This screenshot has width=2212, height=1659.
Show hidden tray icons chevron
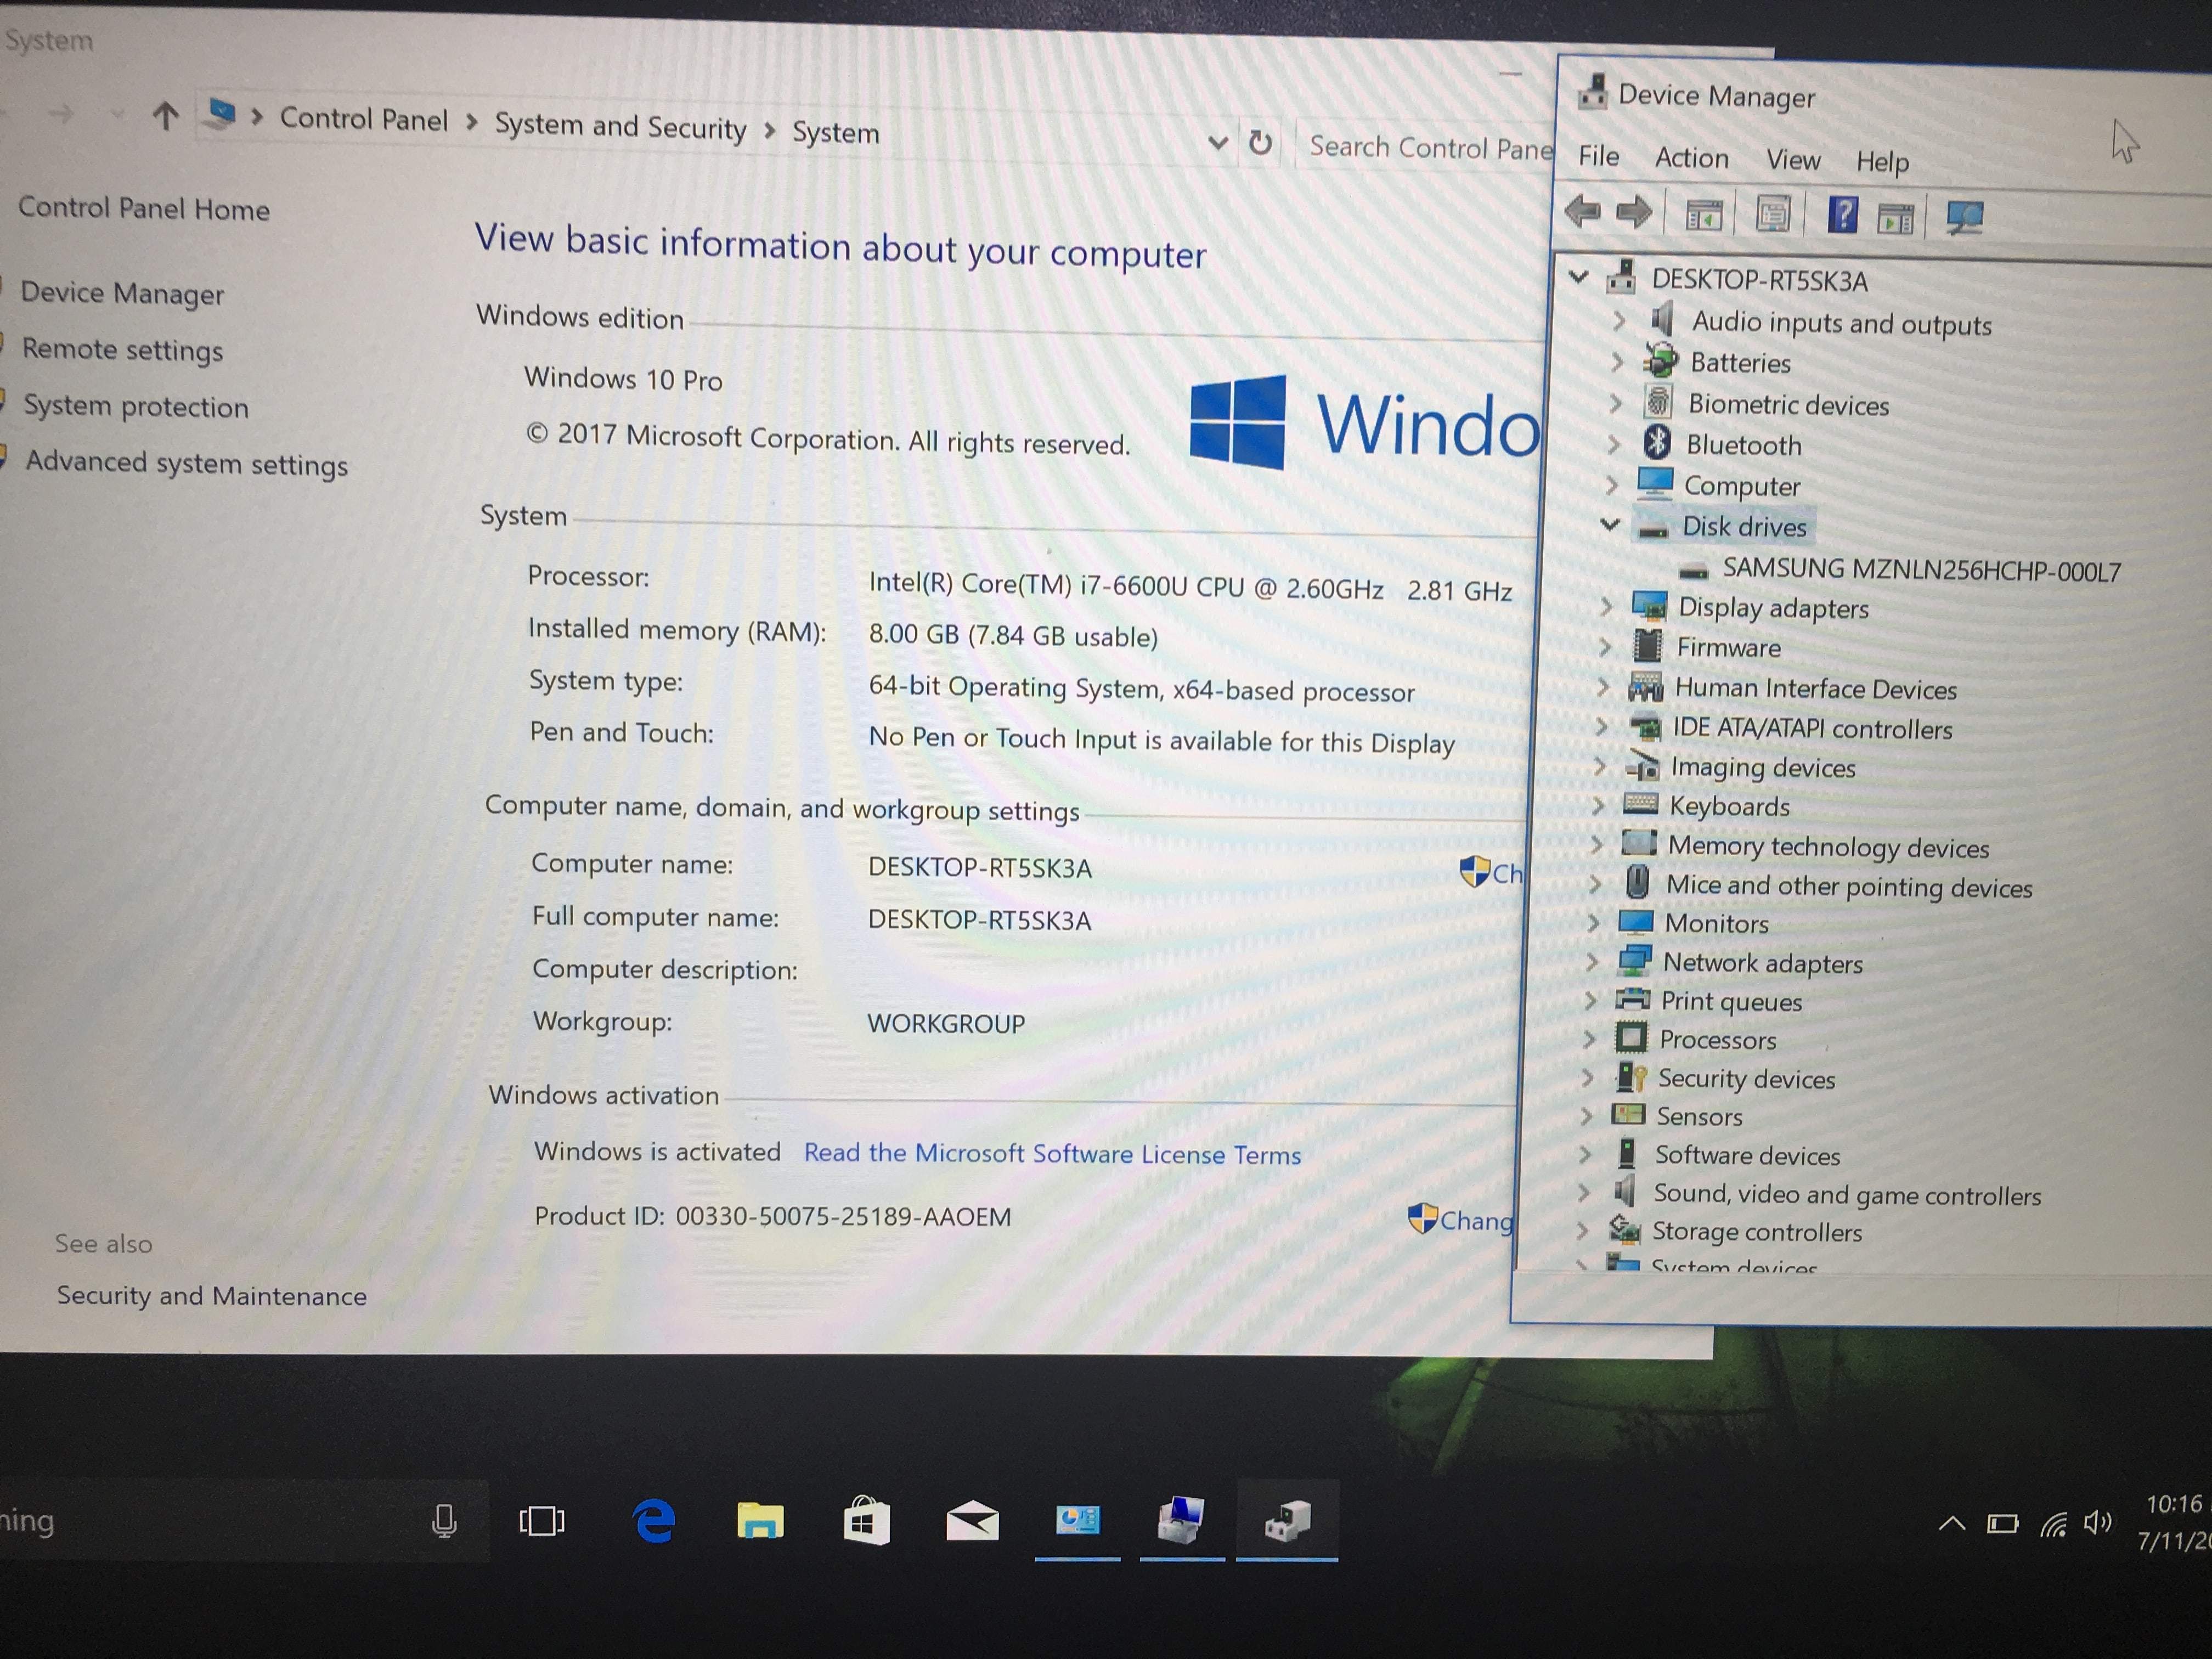coord(1952,1524)
